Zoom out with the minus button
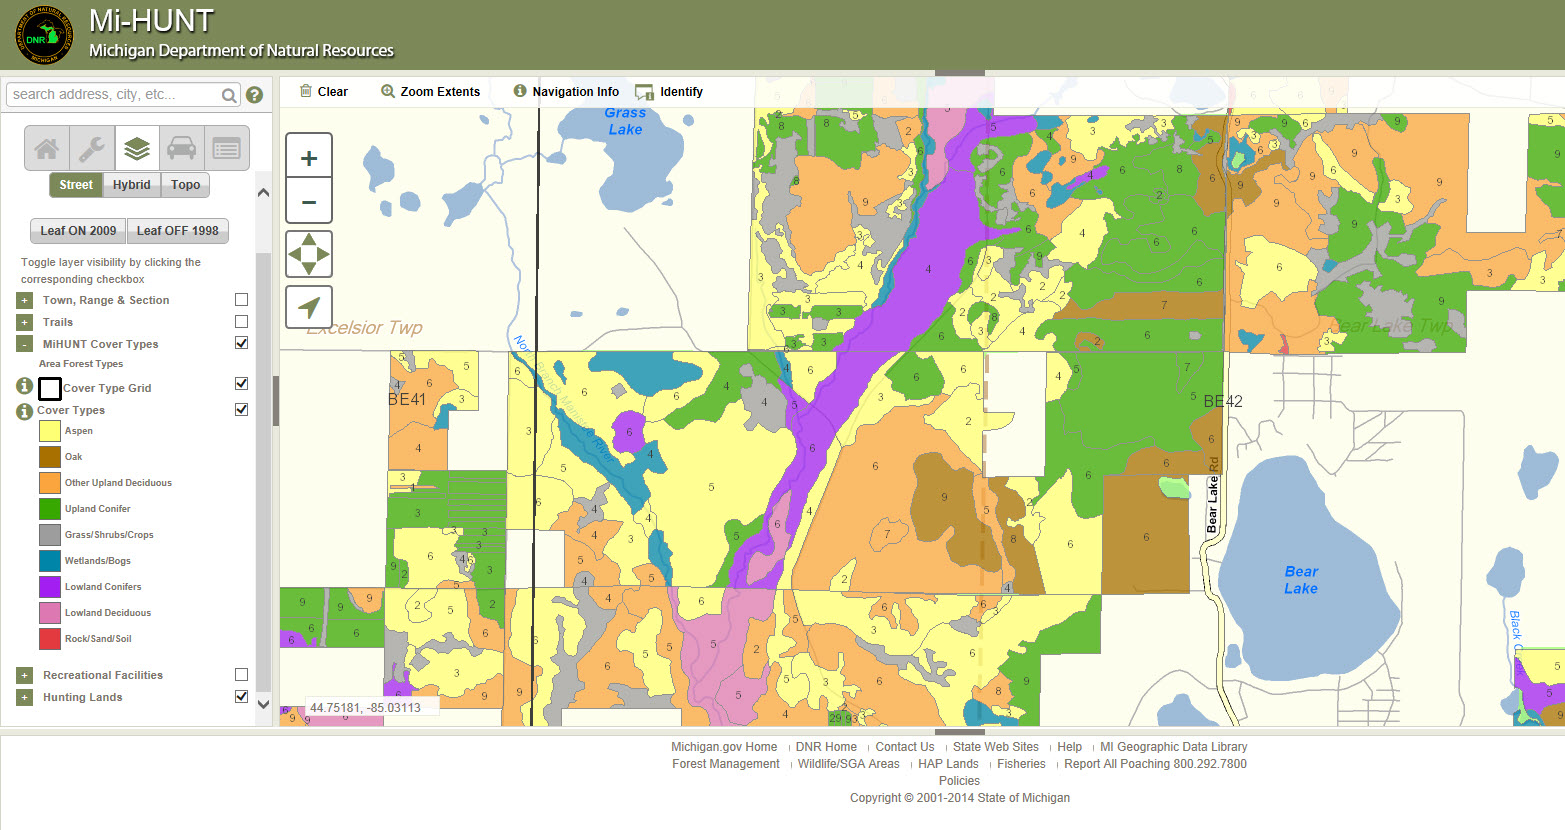This screenshot has width=1565, height=830. point(309,202)
